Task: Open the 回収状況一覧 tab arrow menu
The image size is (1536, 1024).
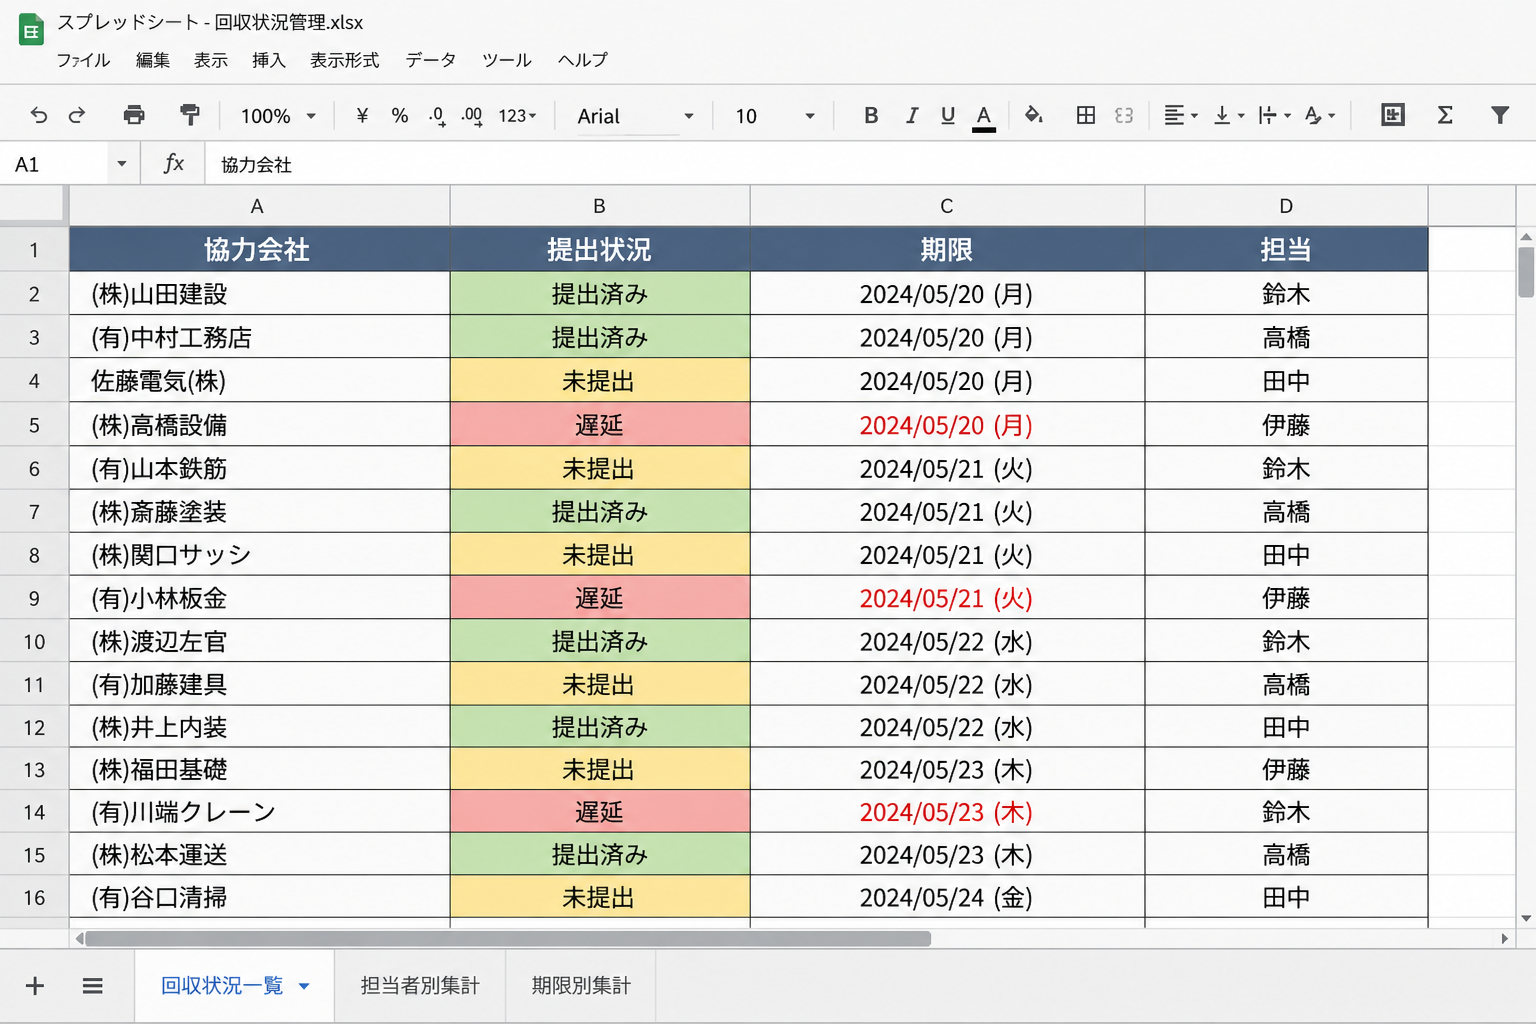Action: (304, 987)
